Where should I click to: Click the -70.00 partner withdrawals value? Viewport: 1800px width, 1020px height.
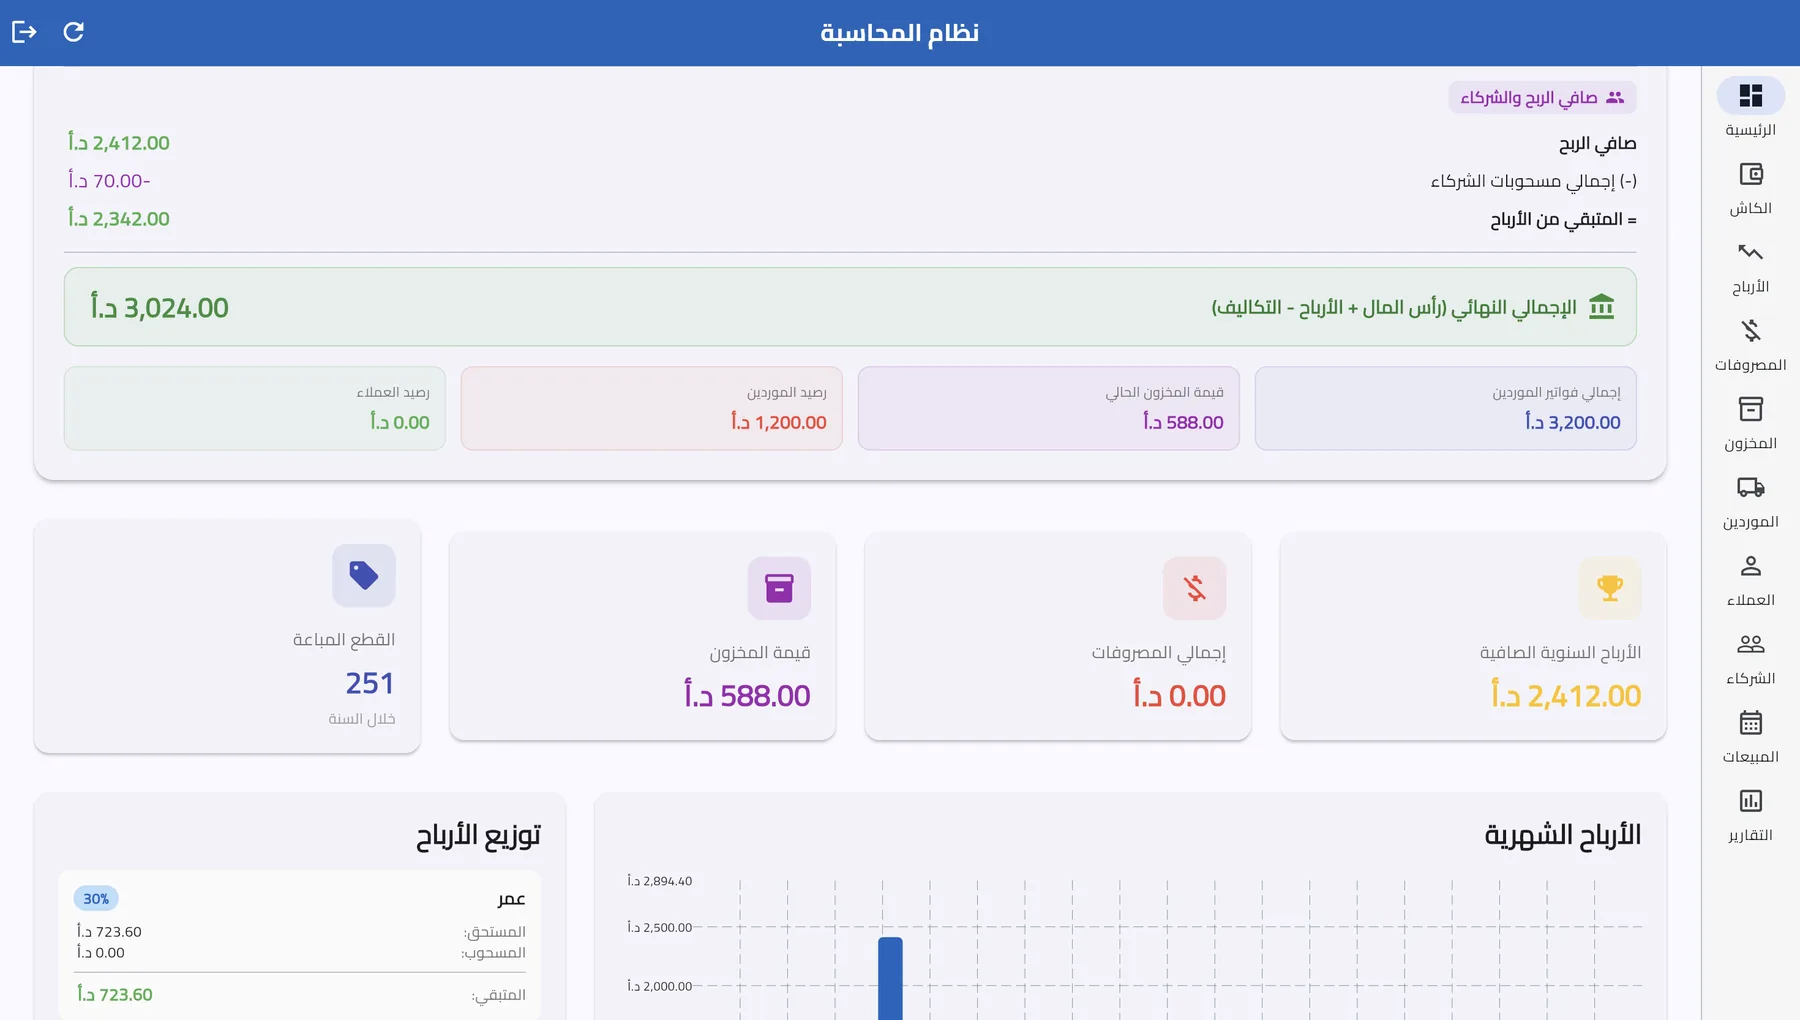pyautogui.click(x=109, y=181)
